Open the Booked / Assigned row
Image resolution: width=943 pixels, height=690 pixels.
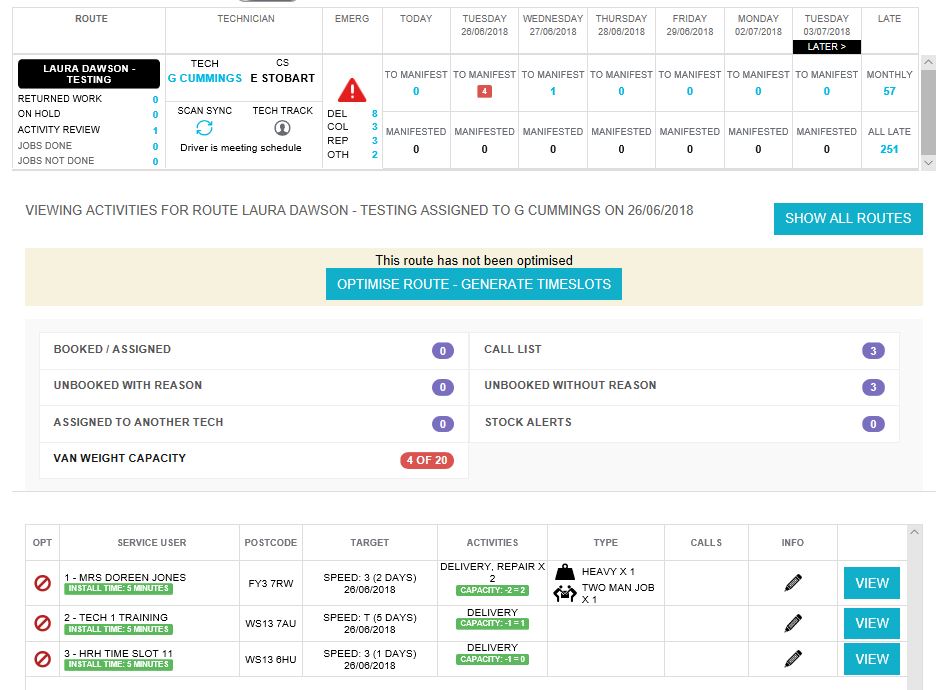coord(254,351)
